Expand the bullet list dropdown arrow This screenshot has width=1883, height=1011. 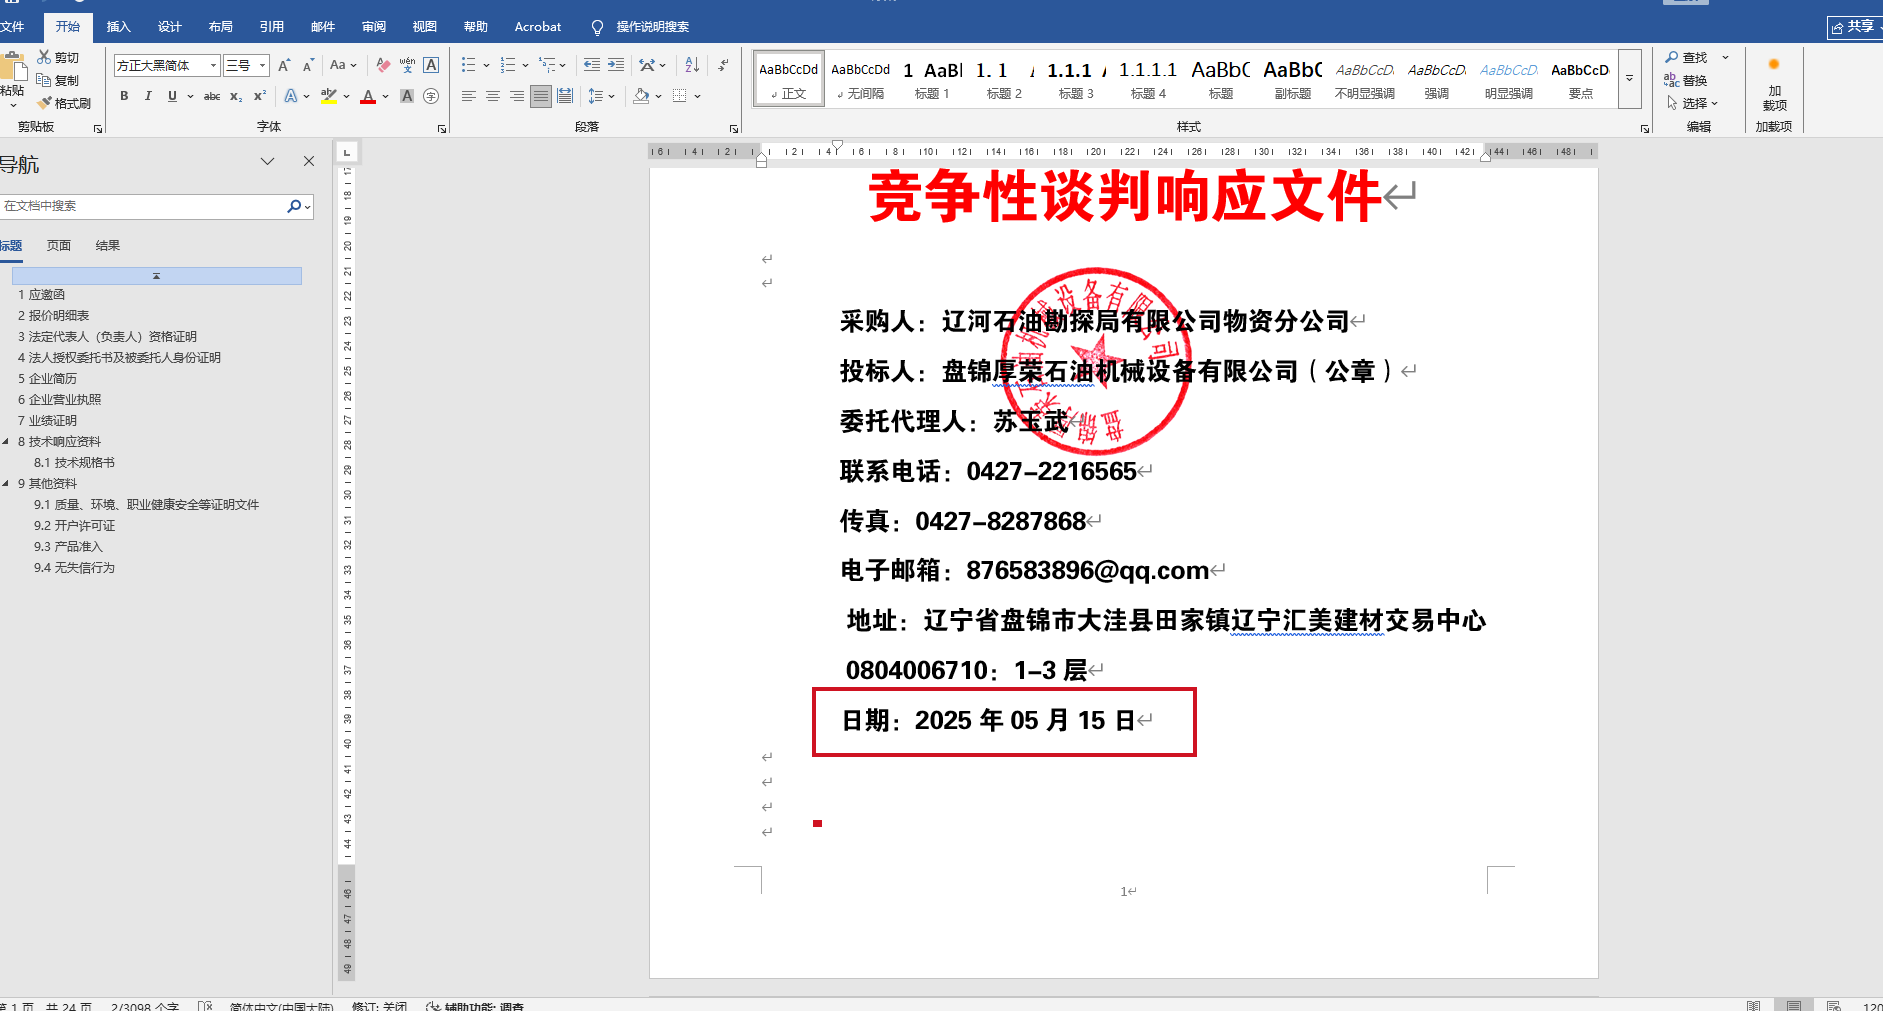tap(486, 66)
